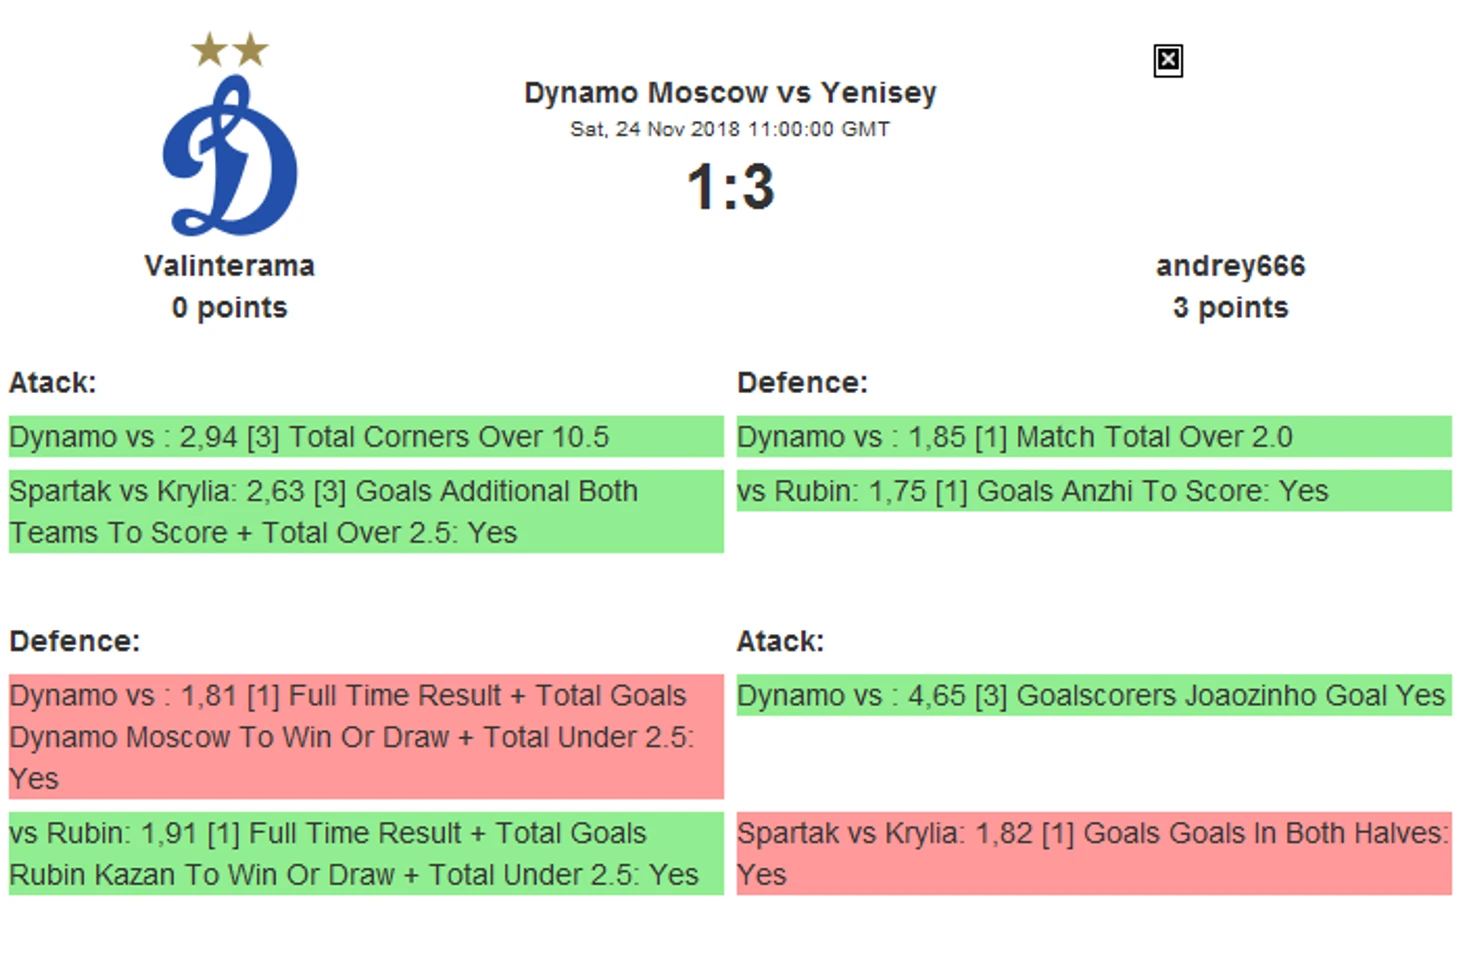
Task: Select the Goals In Both Halves bet
Action: click(x=1094, y=854)
